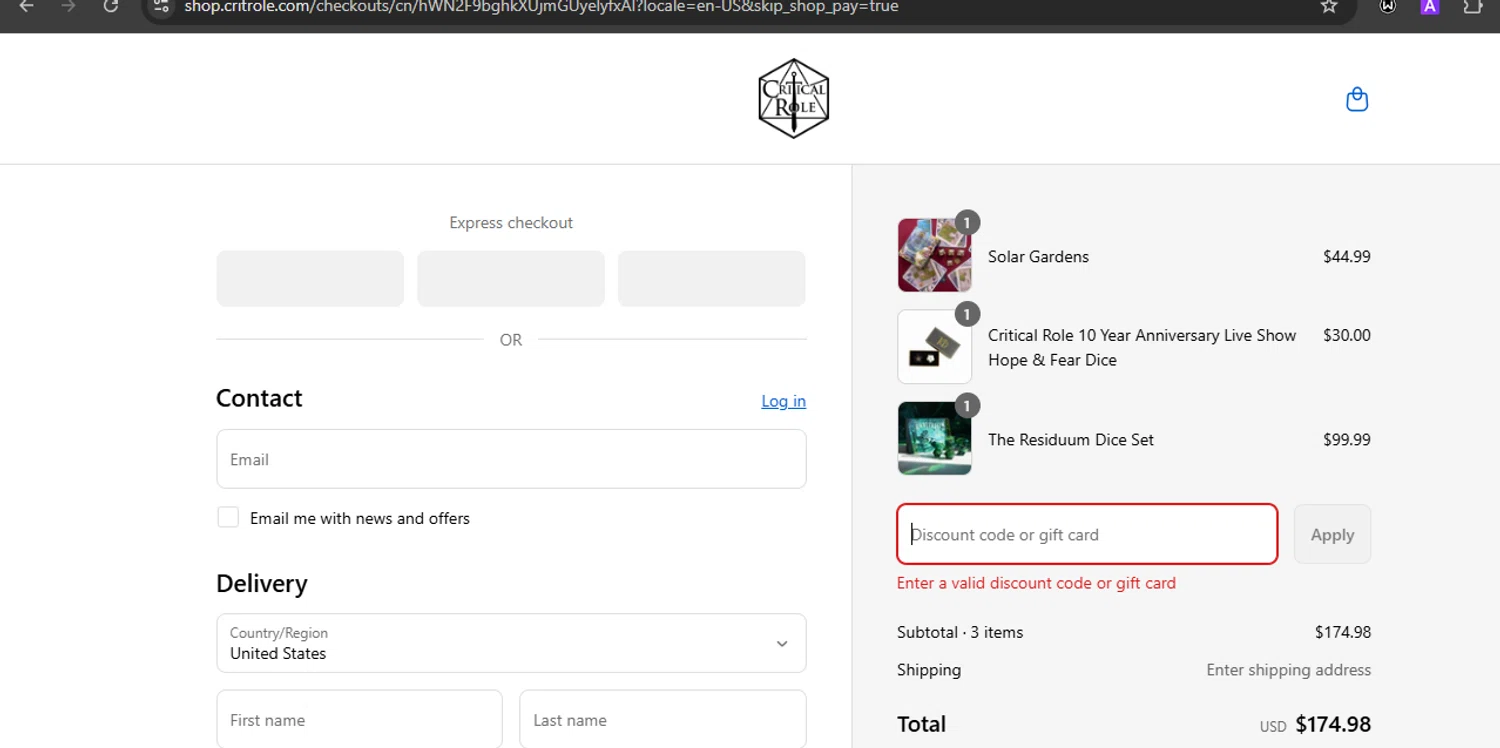Click the Critical Role logo
Viewport: 1500px width, 748px height.
[x=793, y=98]
